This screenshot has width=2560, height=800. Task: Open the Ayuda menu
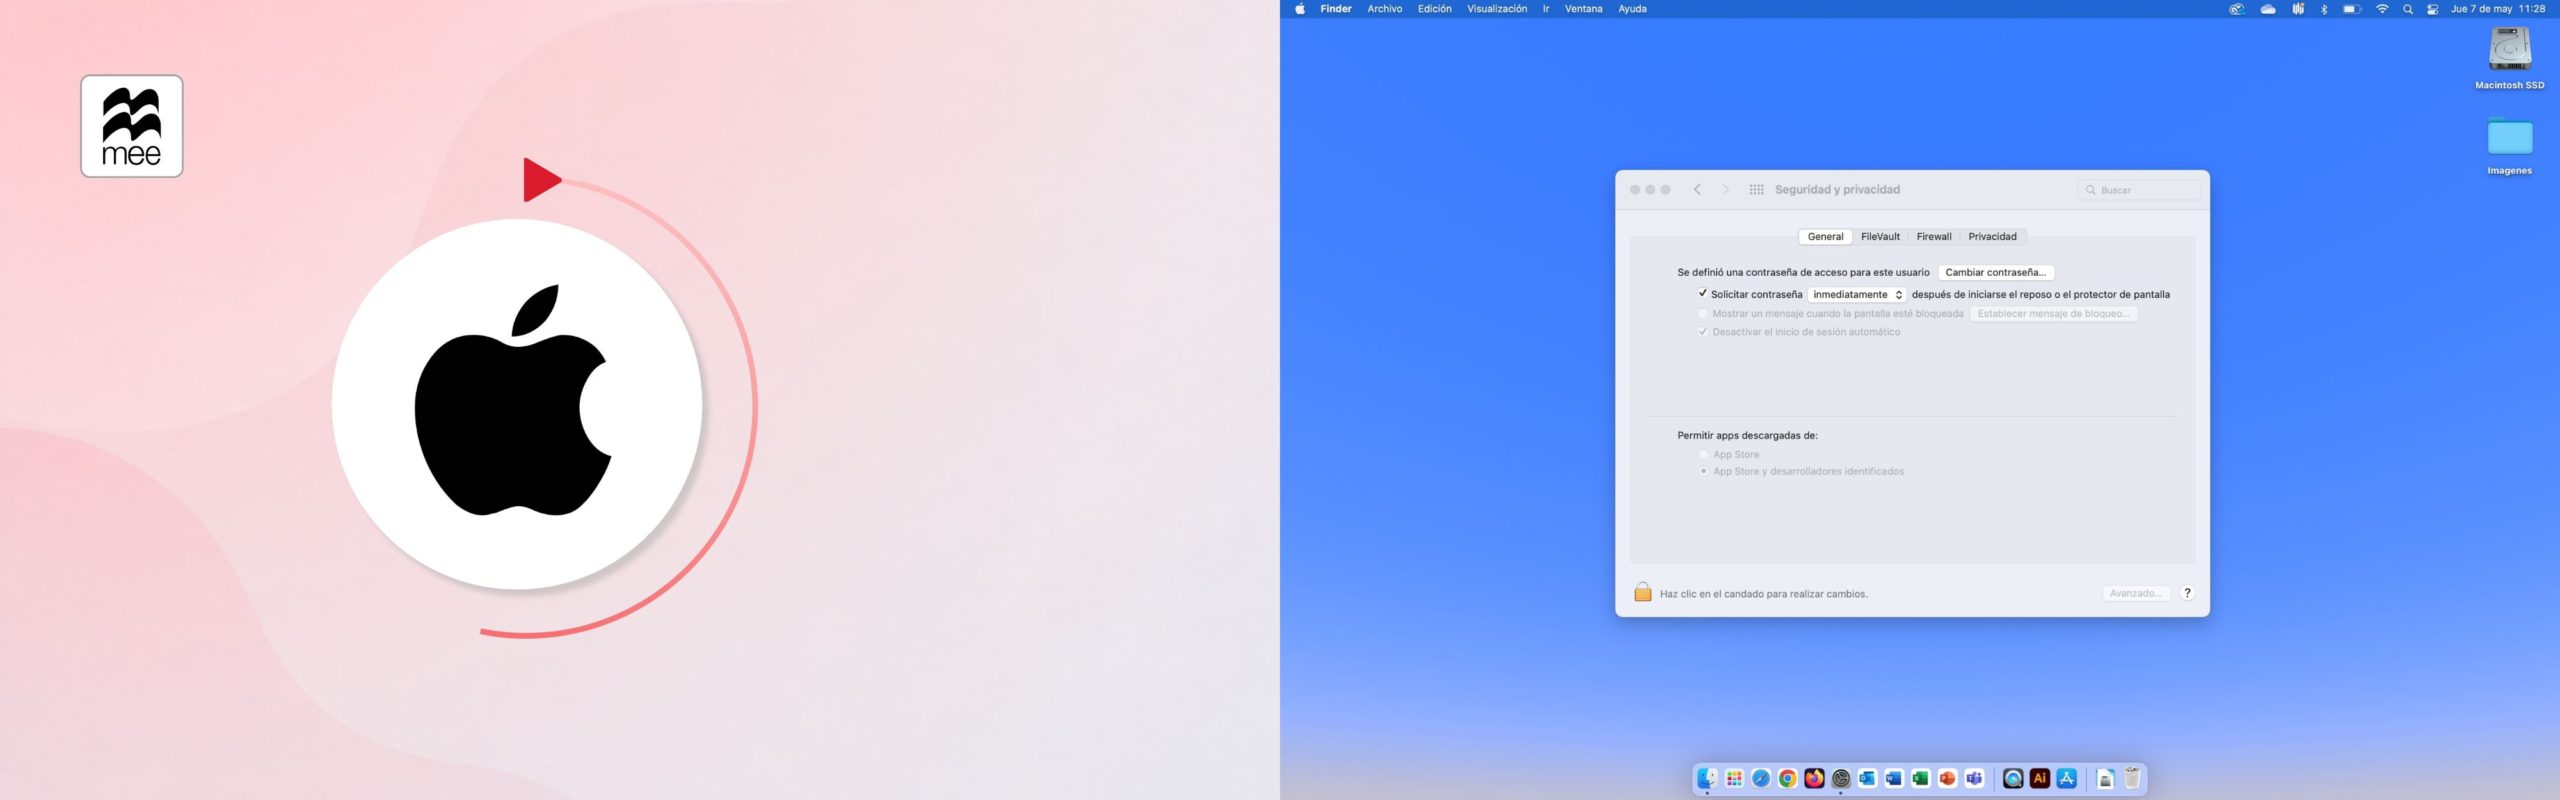click(x=1632, y=9)
